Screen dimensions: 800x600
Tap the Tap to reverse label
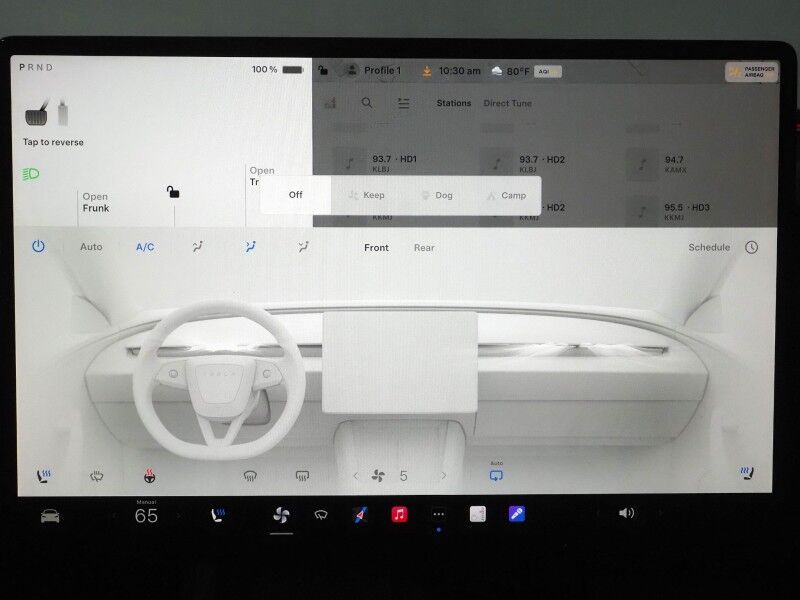point(53,142)
